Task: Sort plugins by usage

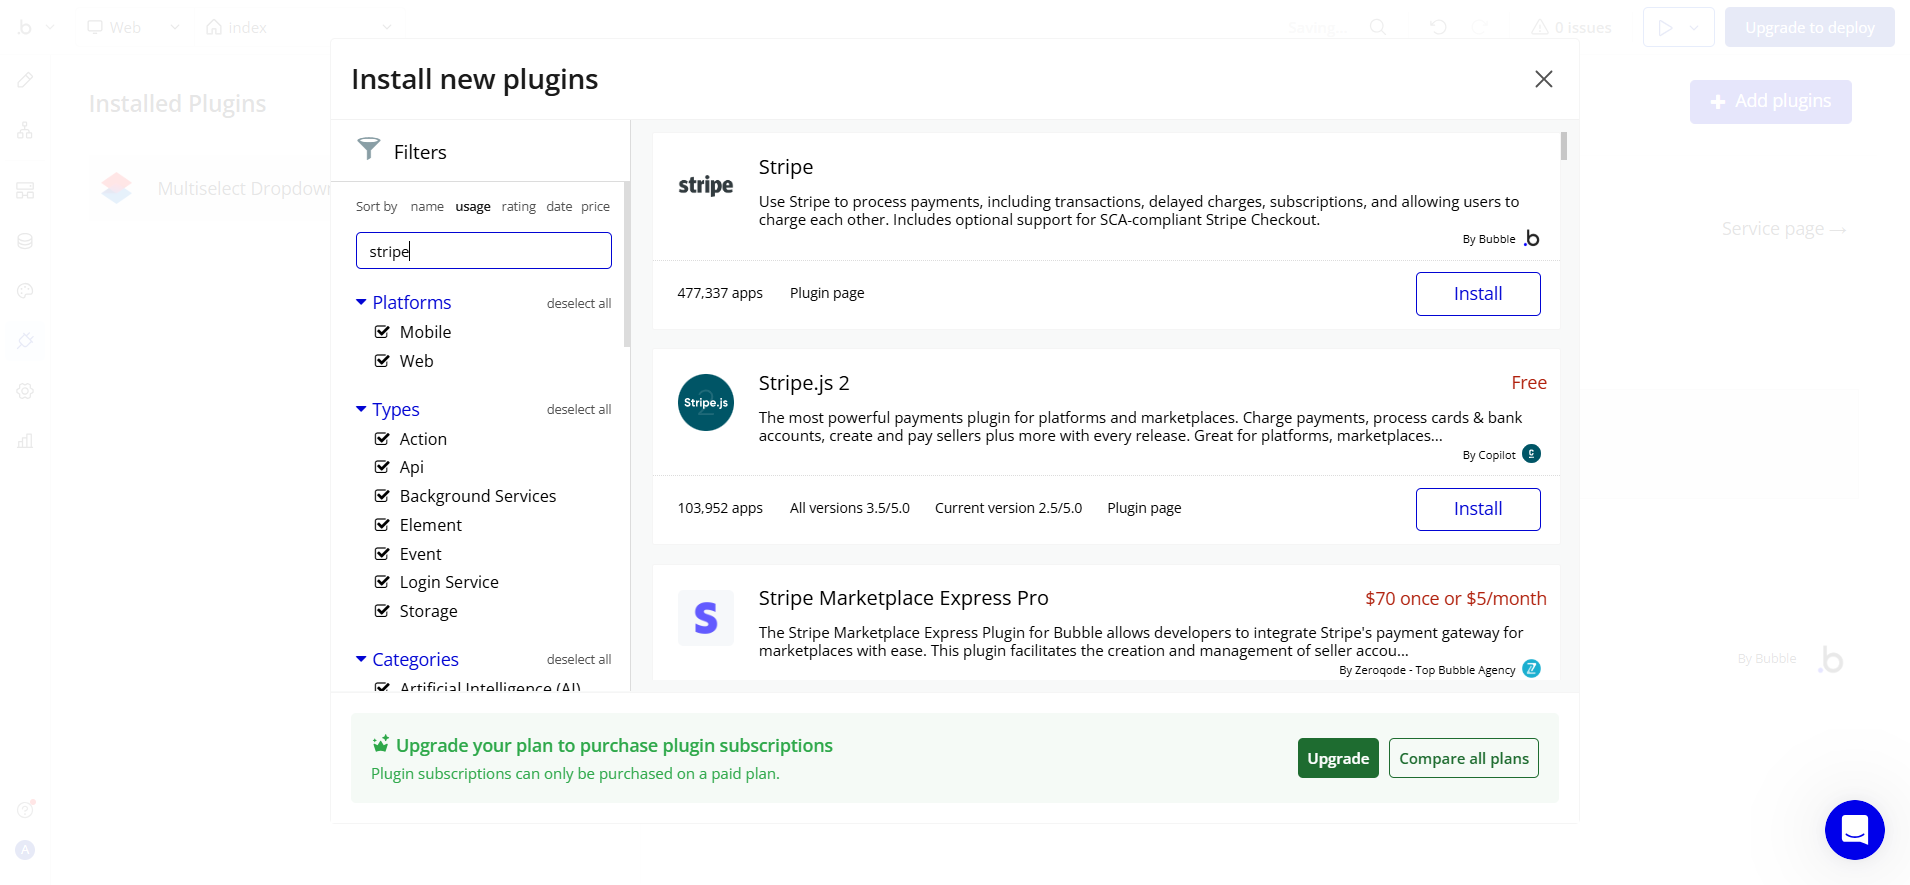Action: 473,207
